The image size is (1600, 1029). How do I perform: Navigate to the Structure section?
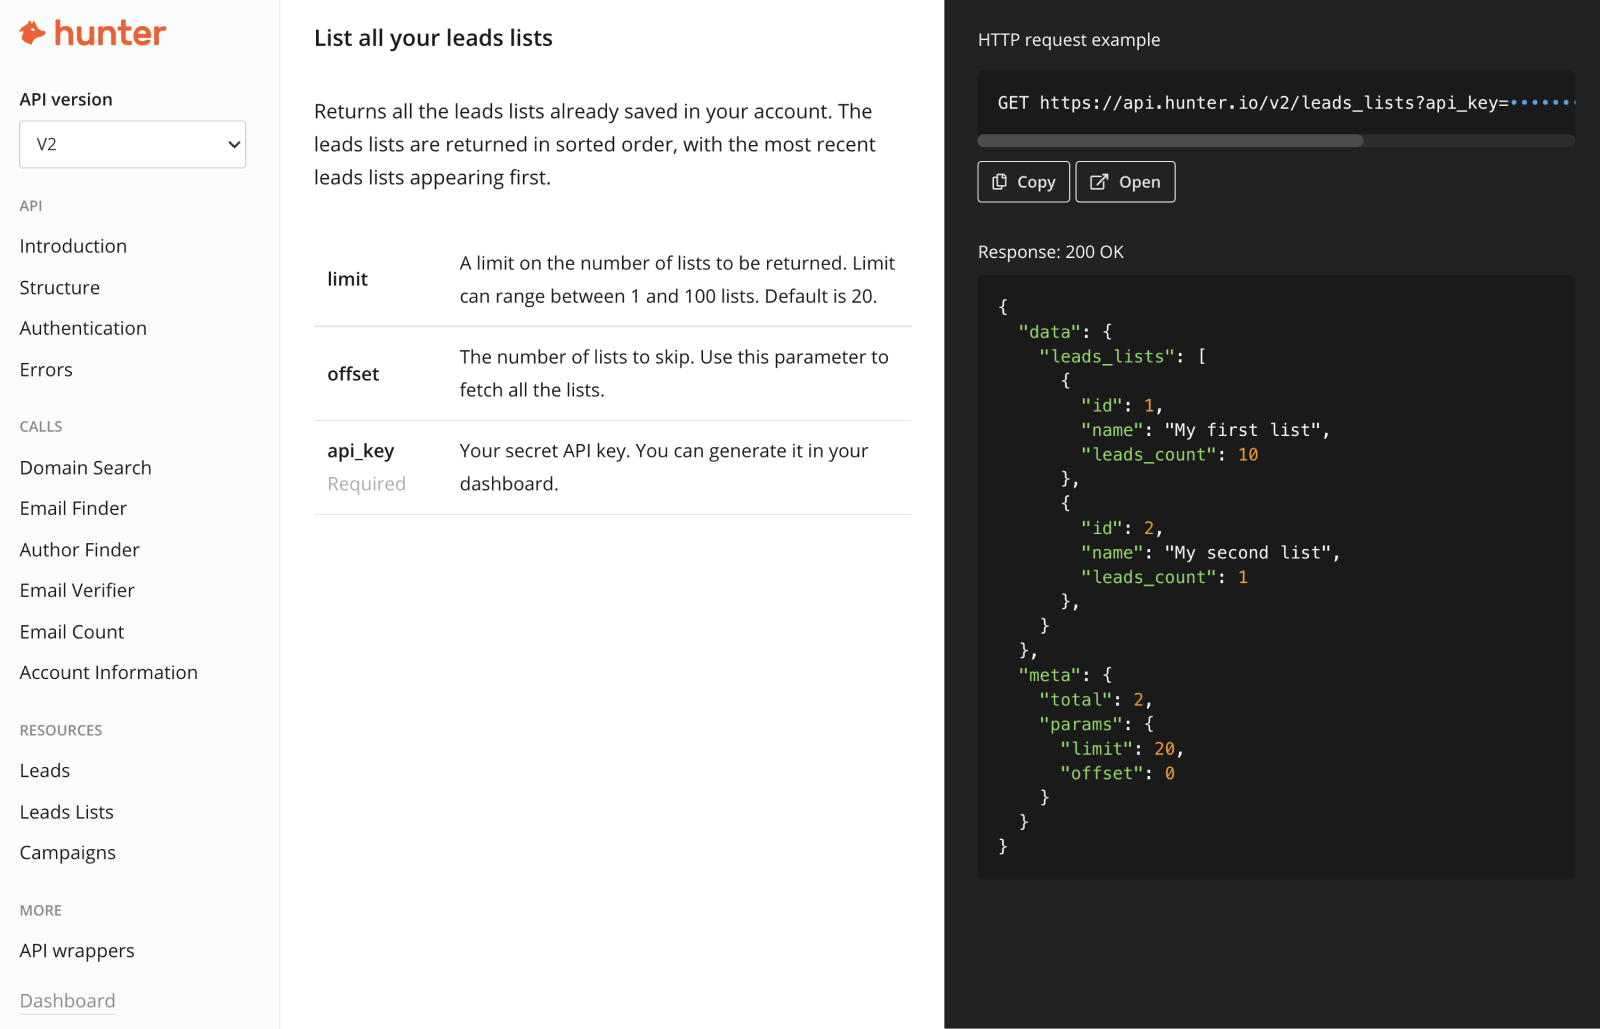(59, 287)
